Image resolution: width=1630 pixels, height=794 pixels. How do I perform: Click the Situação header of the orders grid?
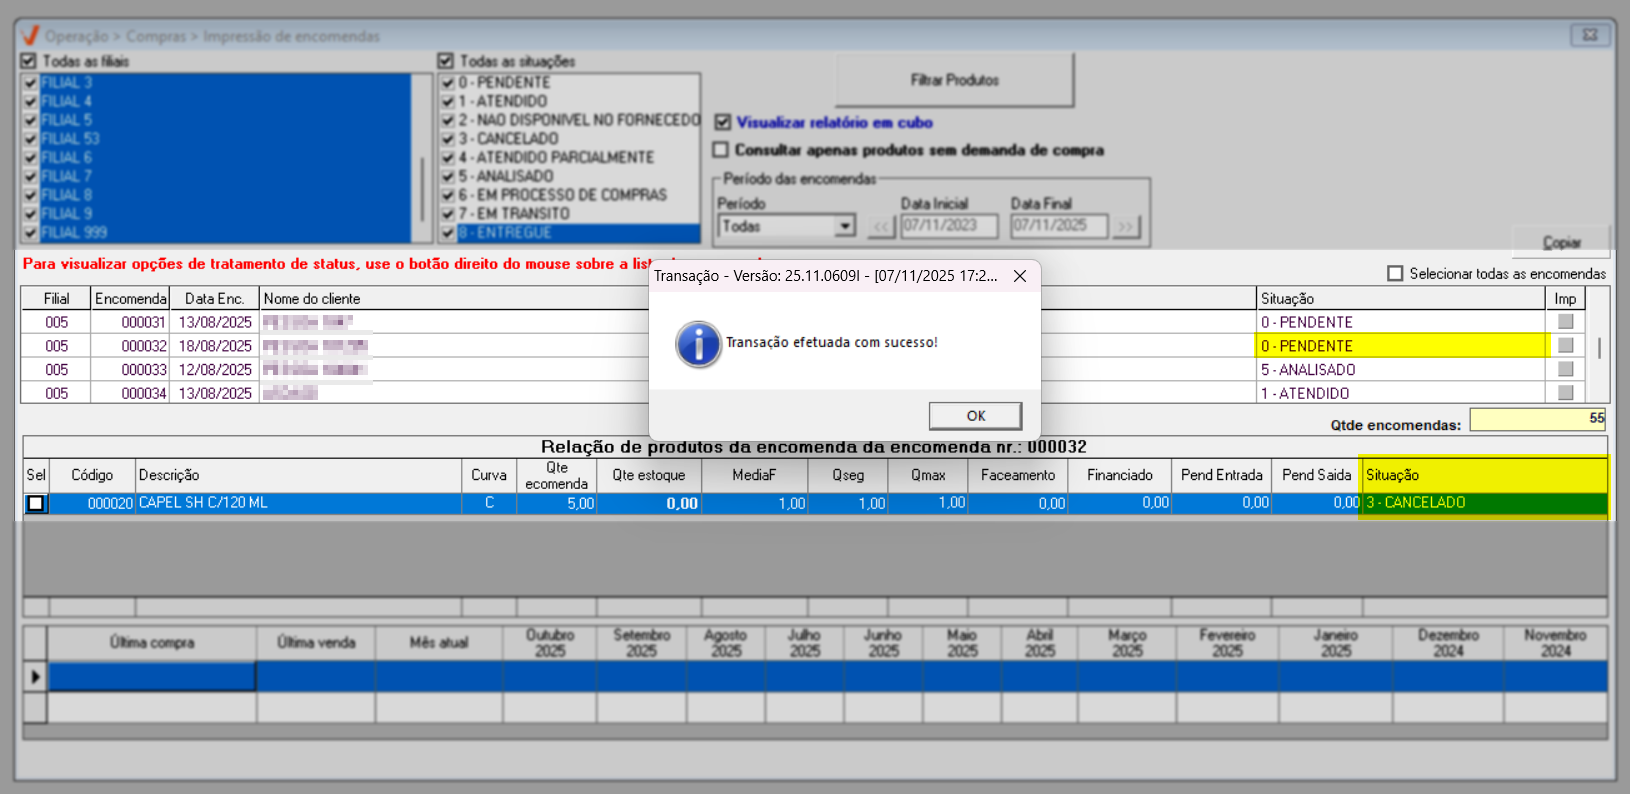pyautogui.click(x=1400, y=299)
